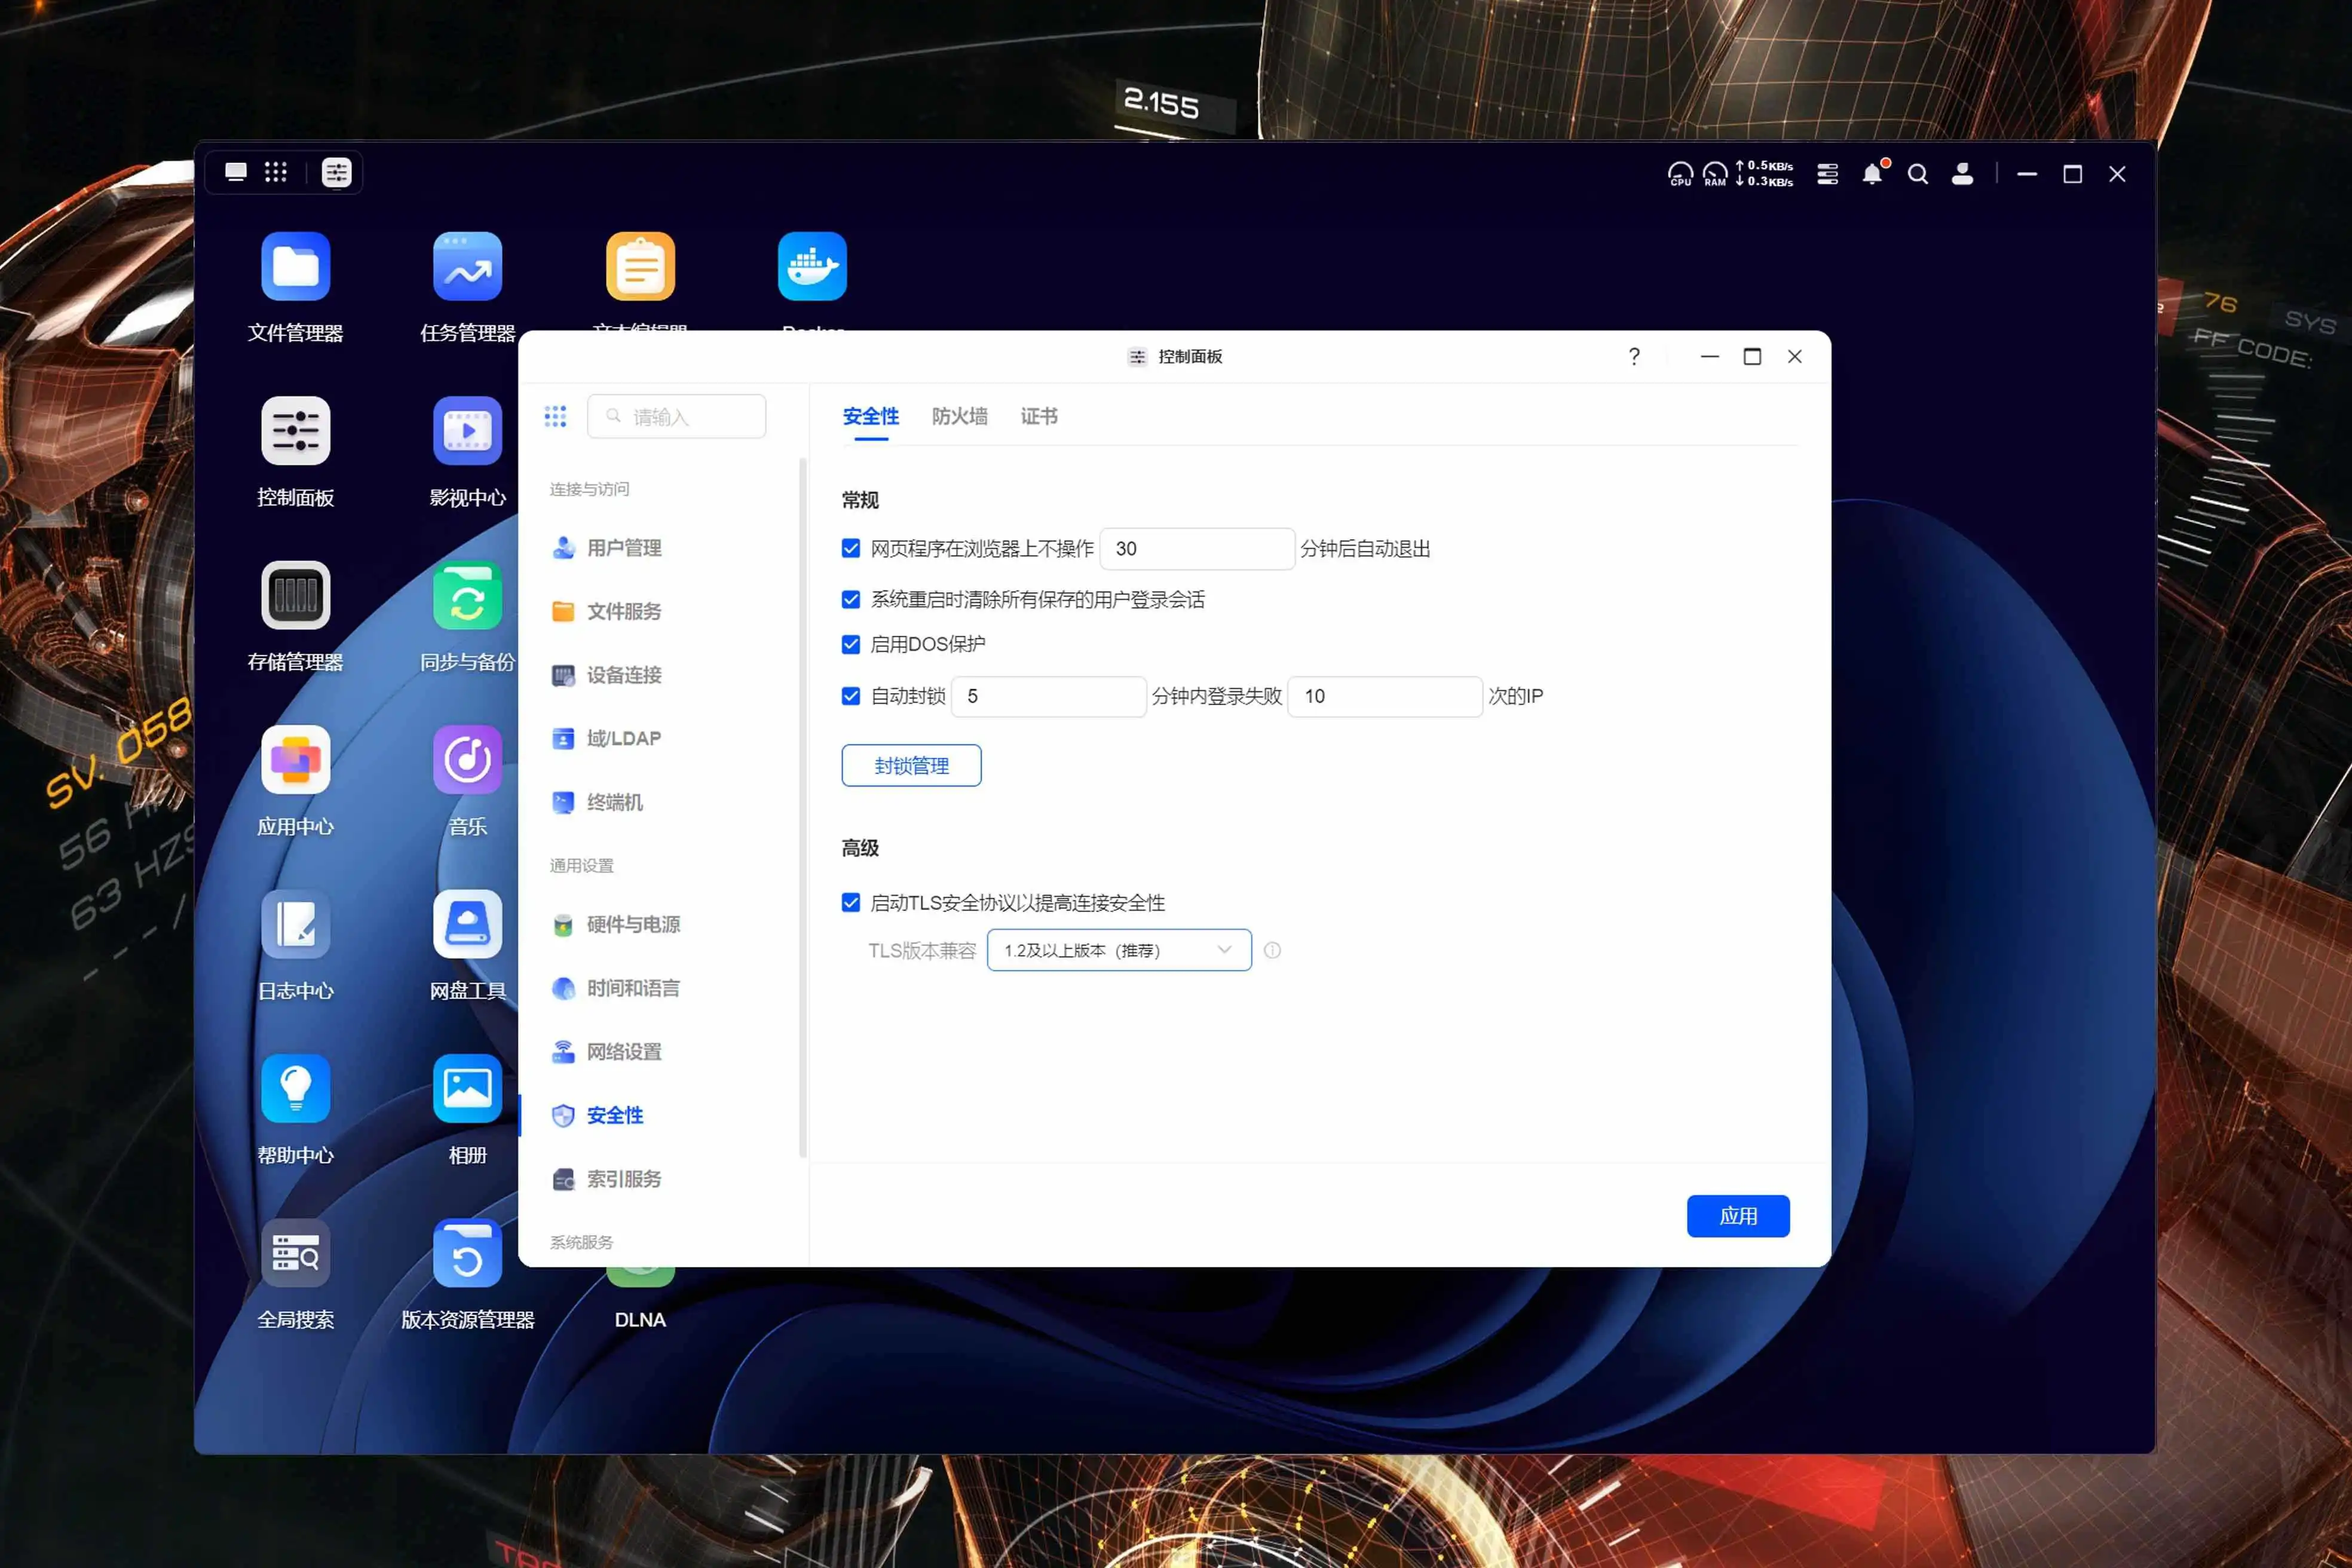Show CPU usage gauge in top bar
Screen dimensions: 2352x1568
click(1680, 174)
